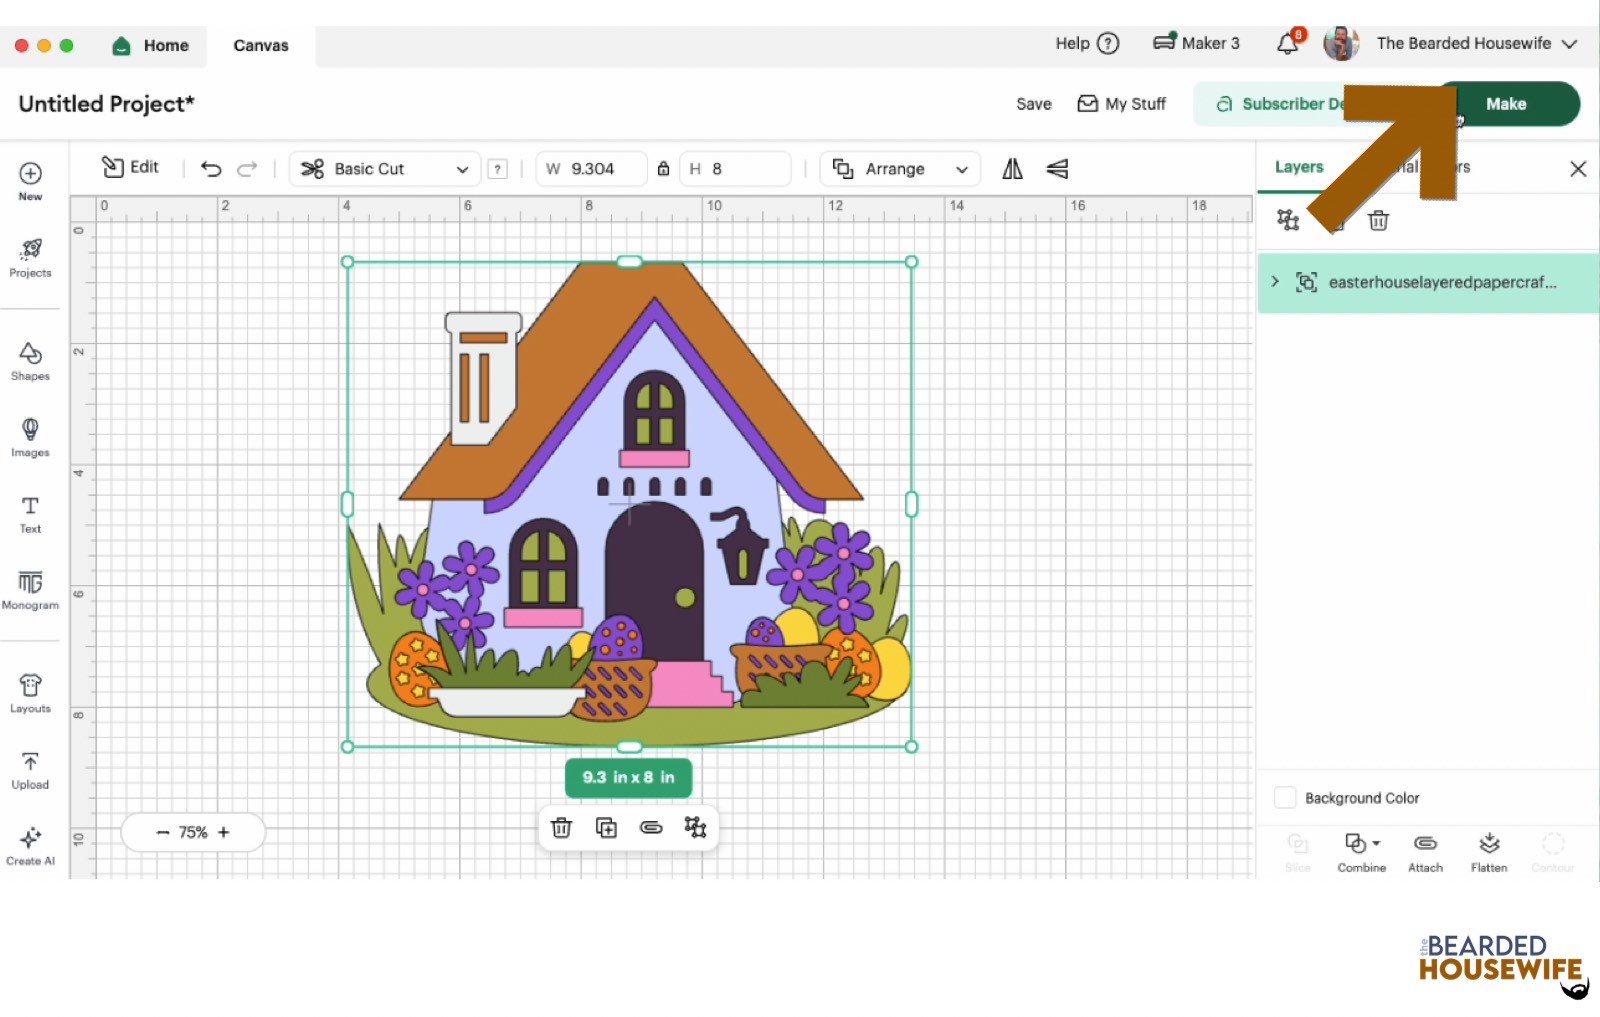Click the group icon in floating canvas toolbar

[695, 827]
